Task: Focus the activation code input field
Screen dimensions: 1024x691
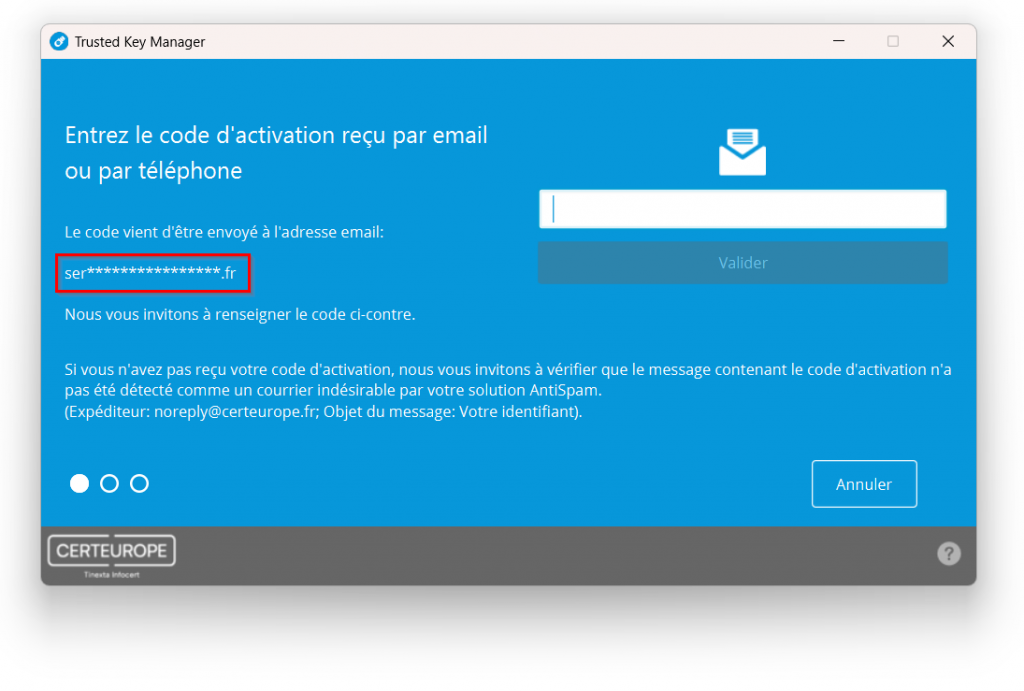Action: [742, 209]
